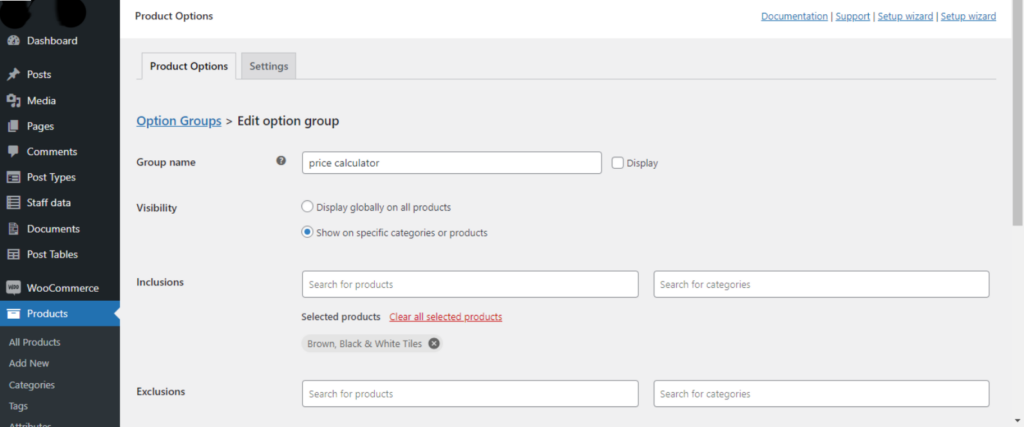The height and width of the screenshot is (427, 1024).
Task: Click the Post Tables grid icon
Action: (13, 254)
